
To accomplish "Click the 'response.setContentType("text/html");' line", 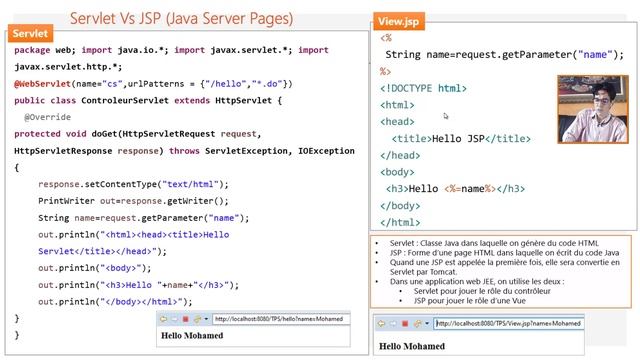I will 133,184.
